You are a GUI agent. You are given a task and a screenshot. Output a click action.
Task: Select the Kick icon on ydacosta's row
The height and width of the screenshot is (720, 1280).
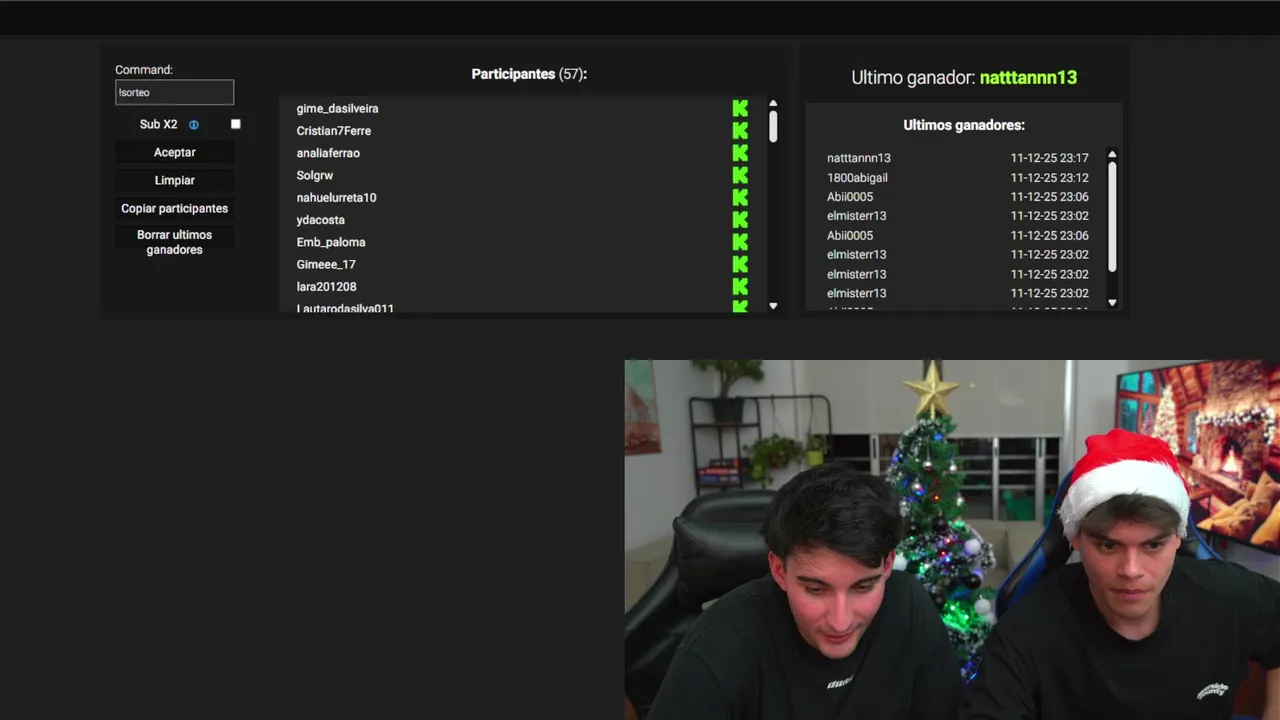click(740, 220)
